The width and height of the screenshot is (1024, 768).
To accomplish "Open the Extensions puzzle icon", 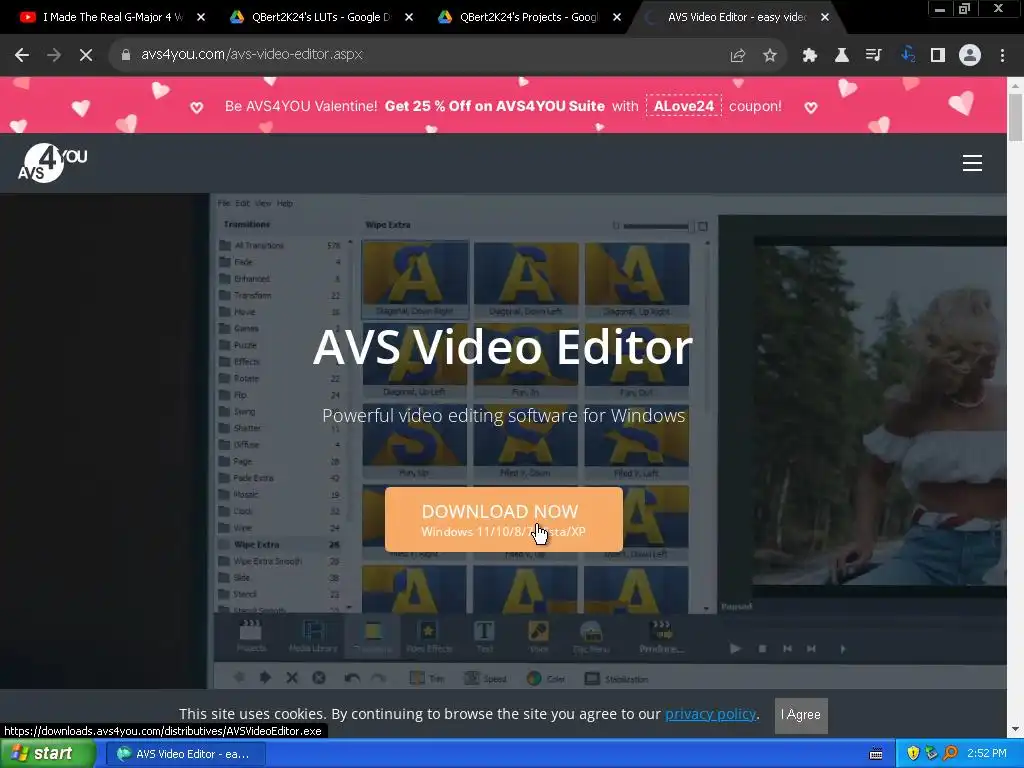I will click(x=810, y=55).
